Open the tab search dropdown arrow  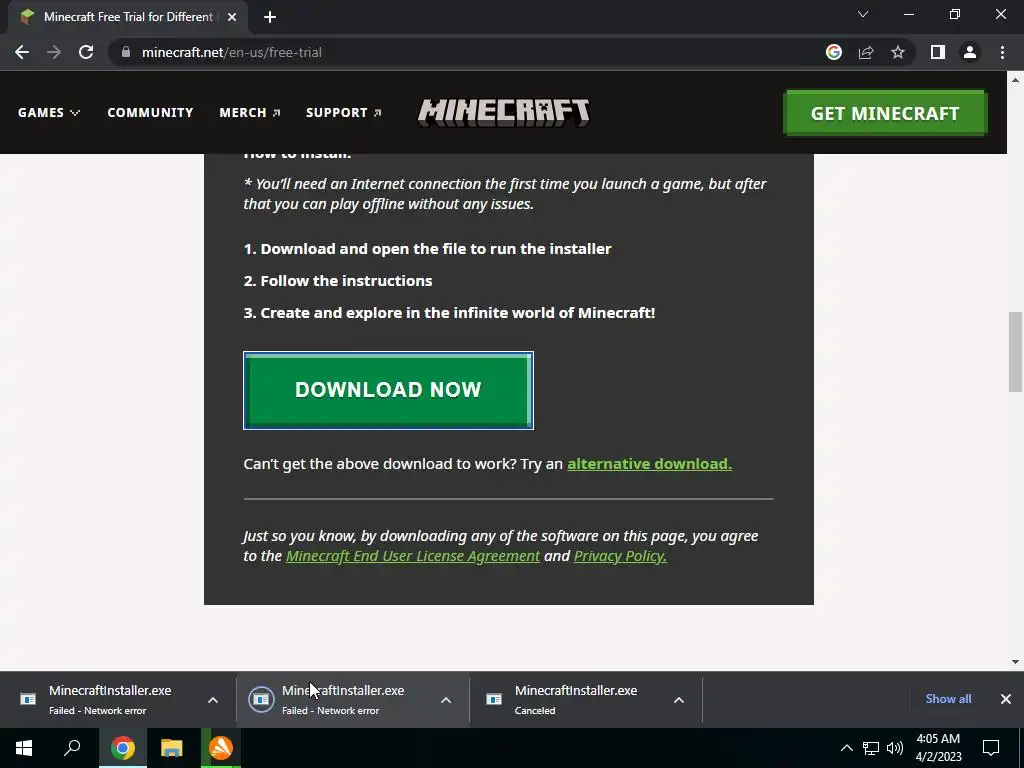[x=863, y=14]
